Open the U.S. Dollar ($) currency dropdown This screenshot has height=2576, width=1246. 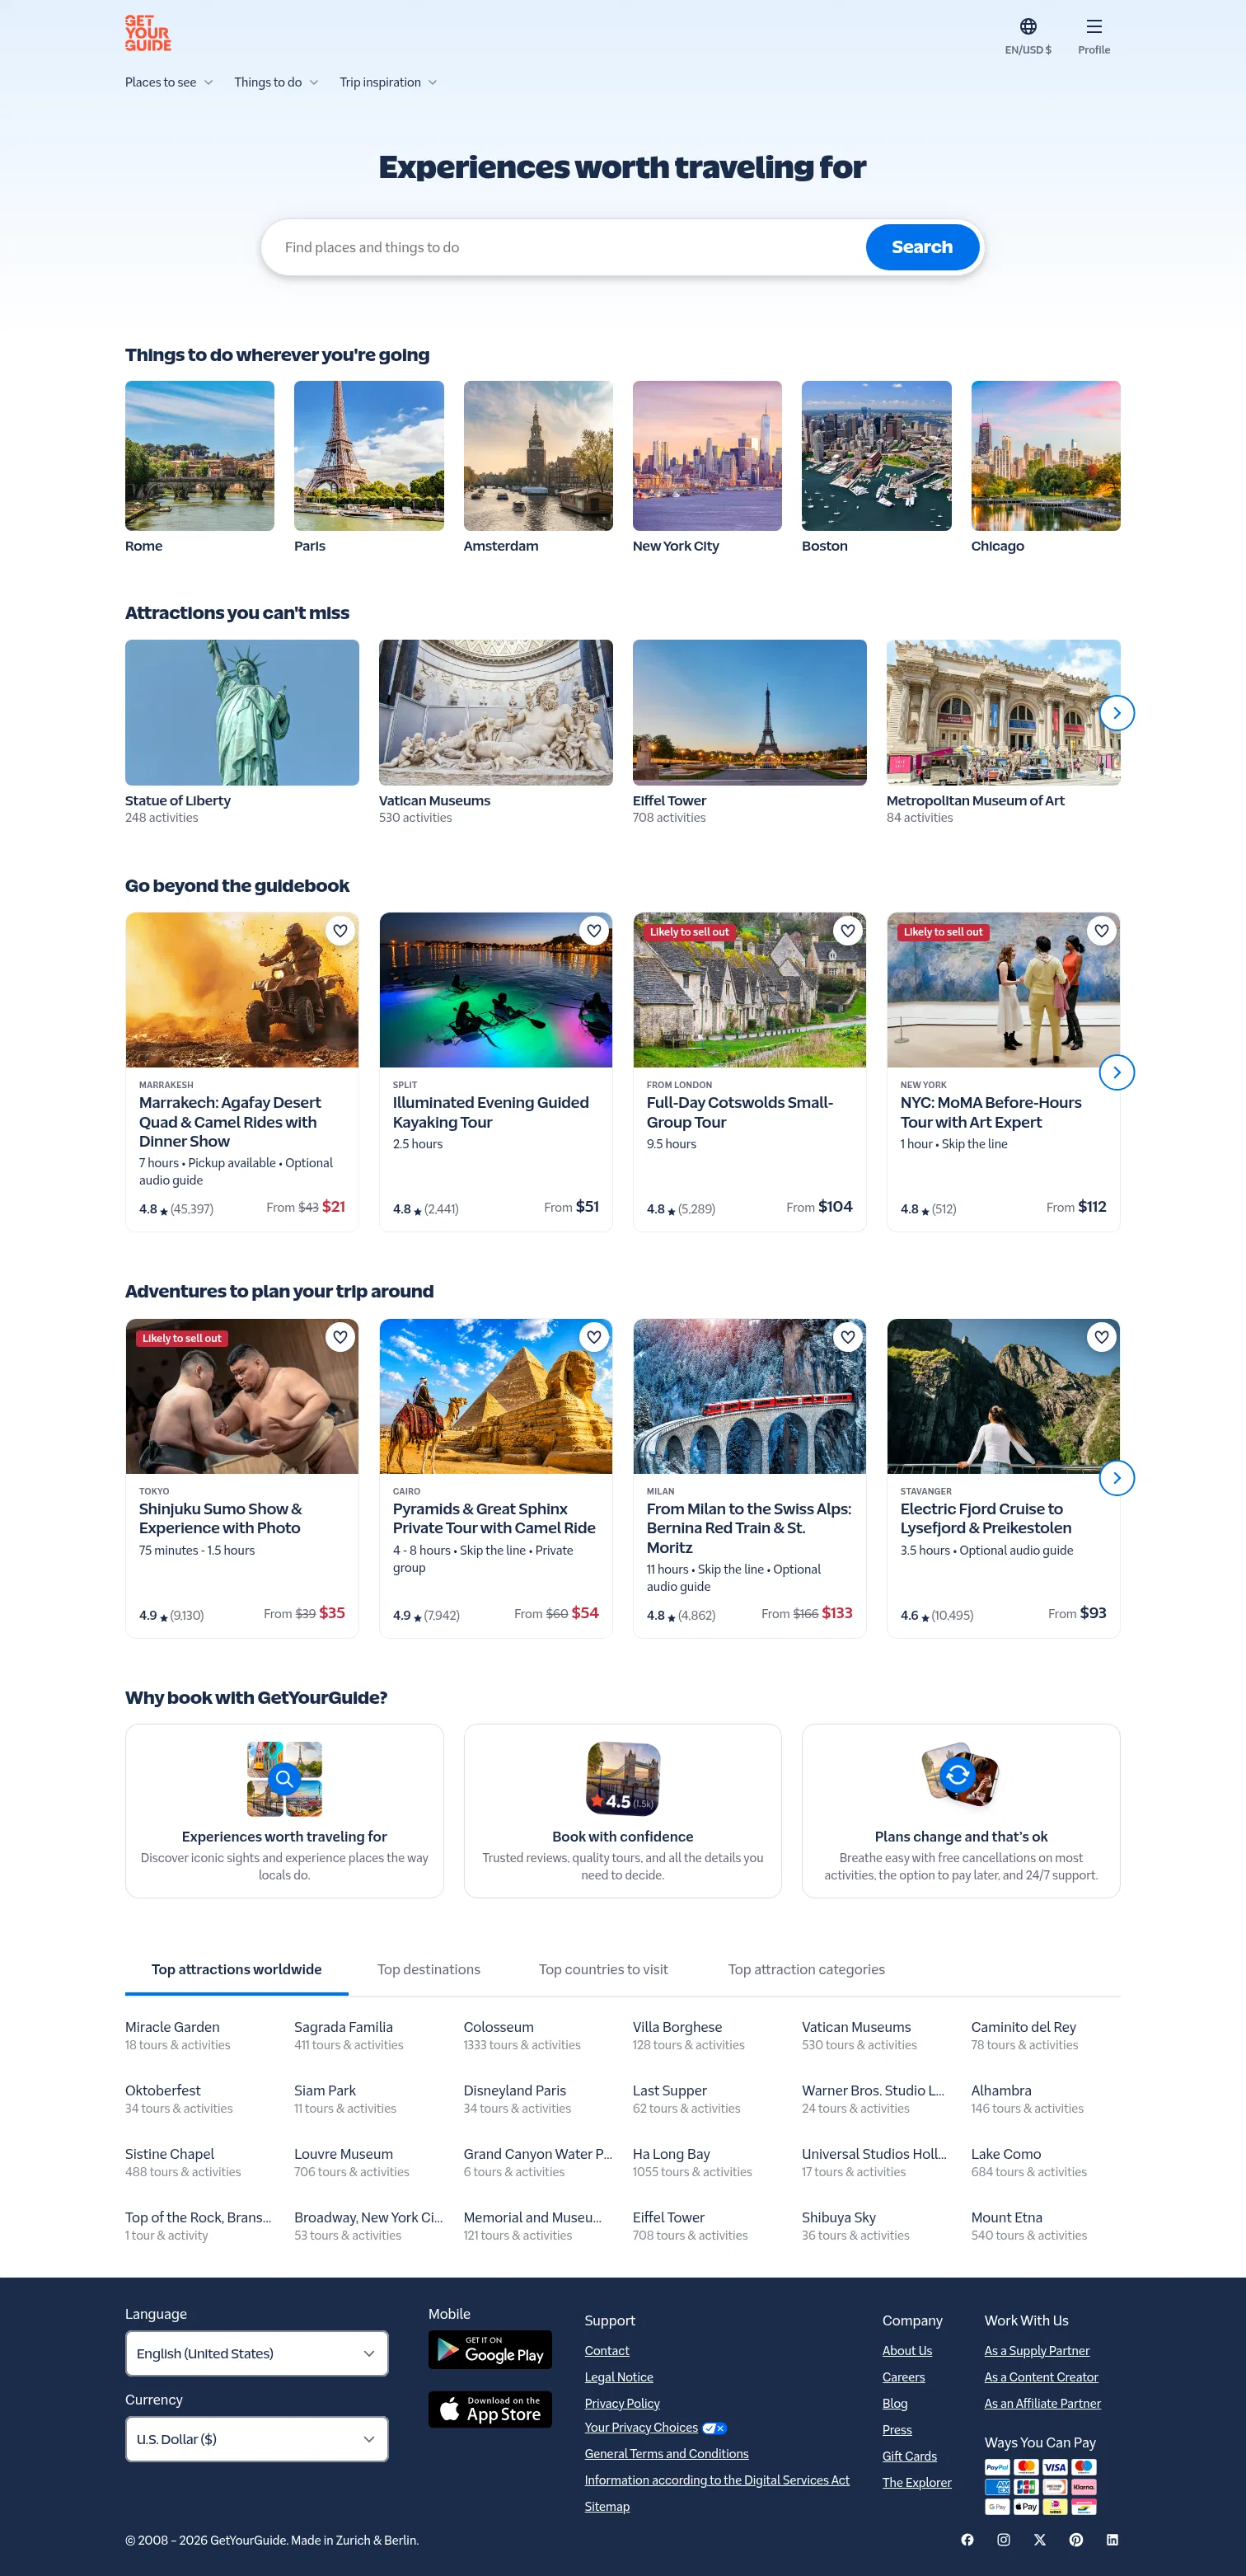[x=256, y=2439]
